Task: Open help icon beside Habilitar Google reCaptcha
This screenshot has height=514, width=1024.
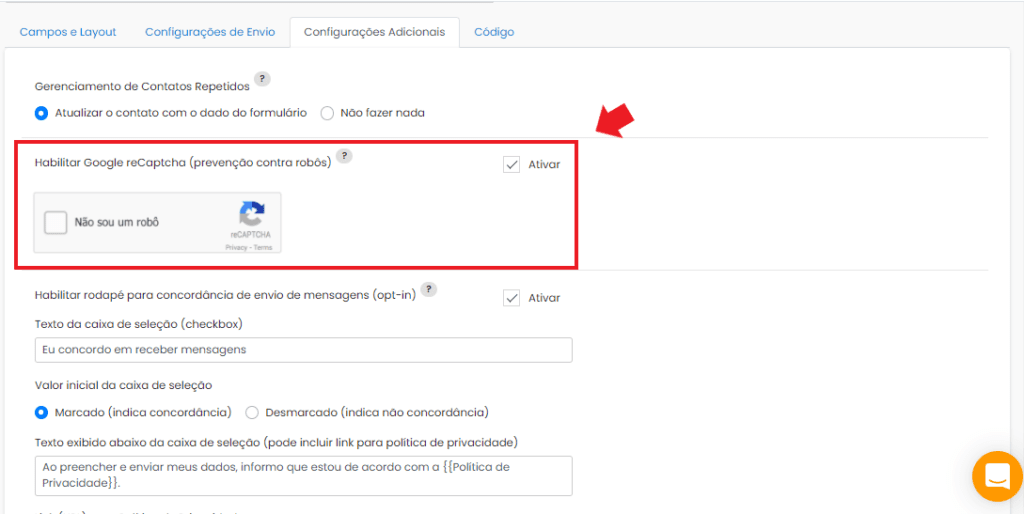Action: tap(345, 155)
